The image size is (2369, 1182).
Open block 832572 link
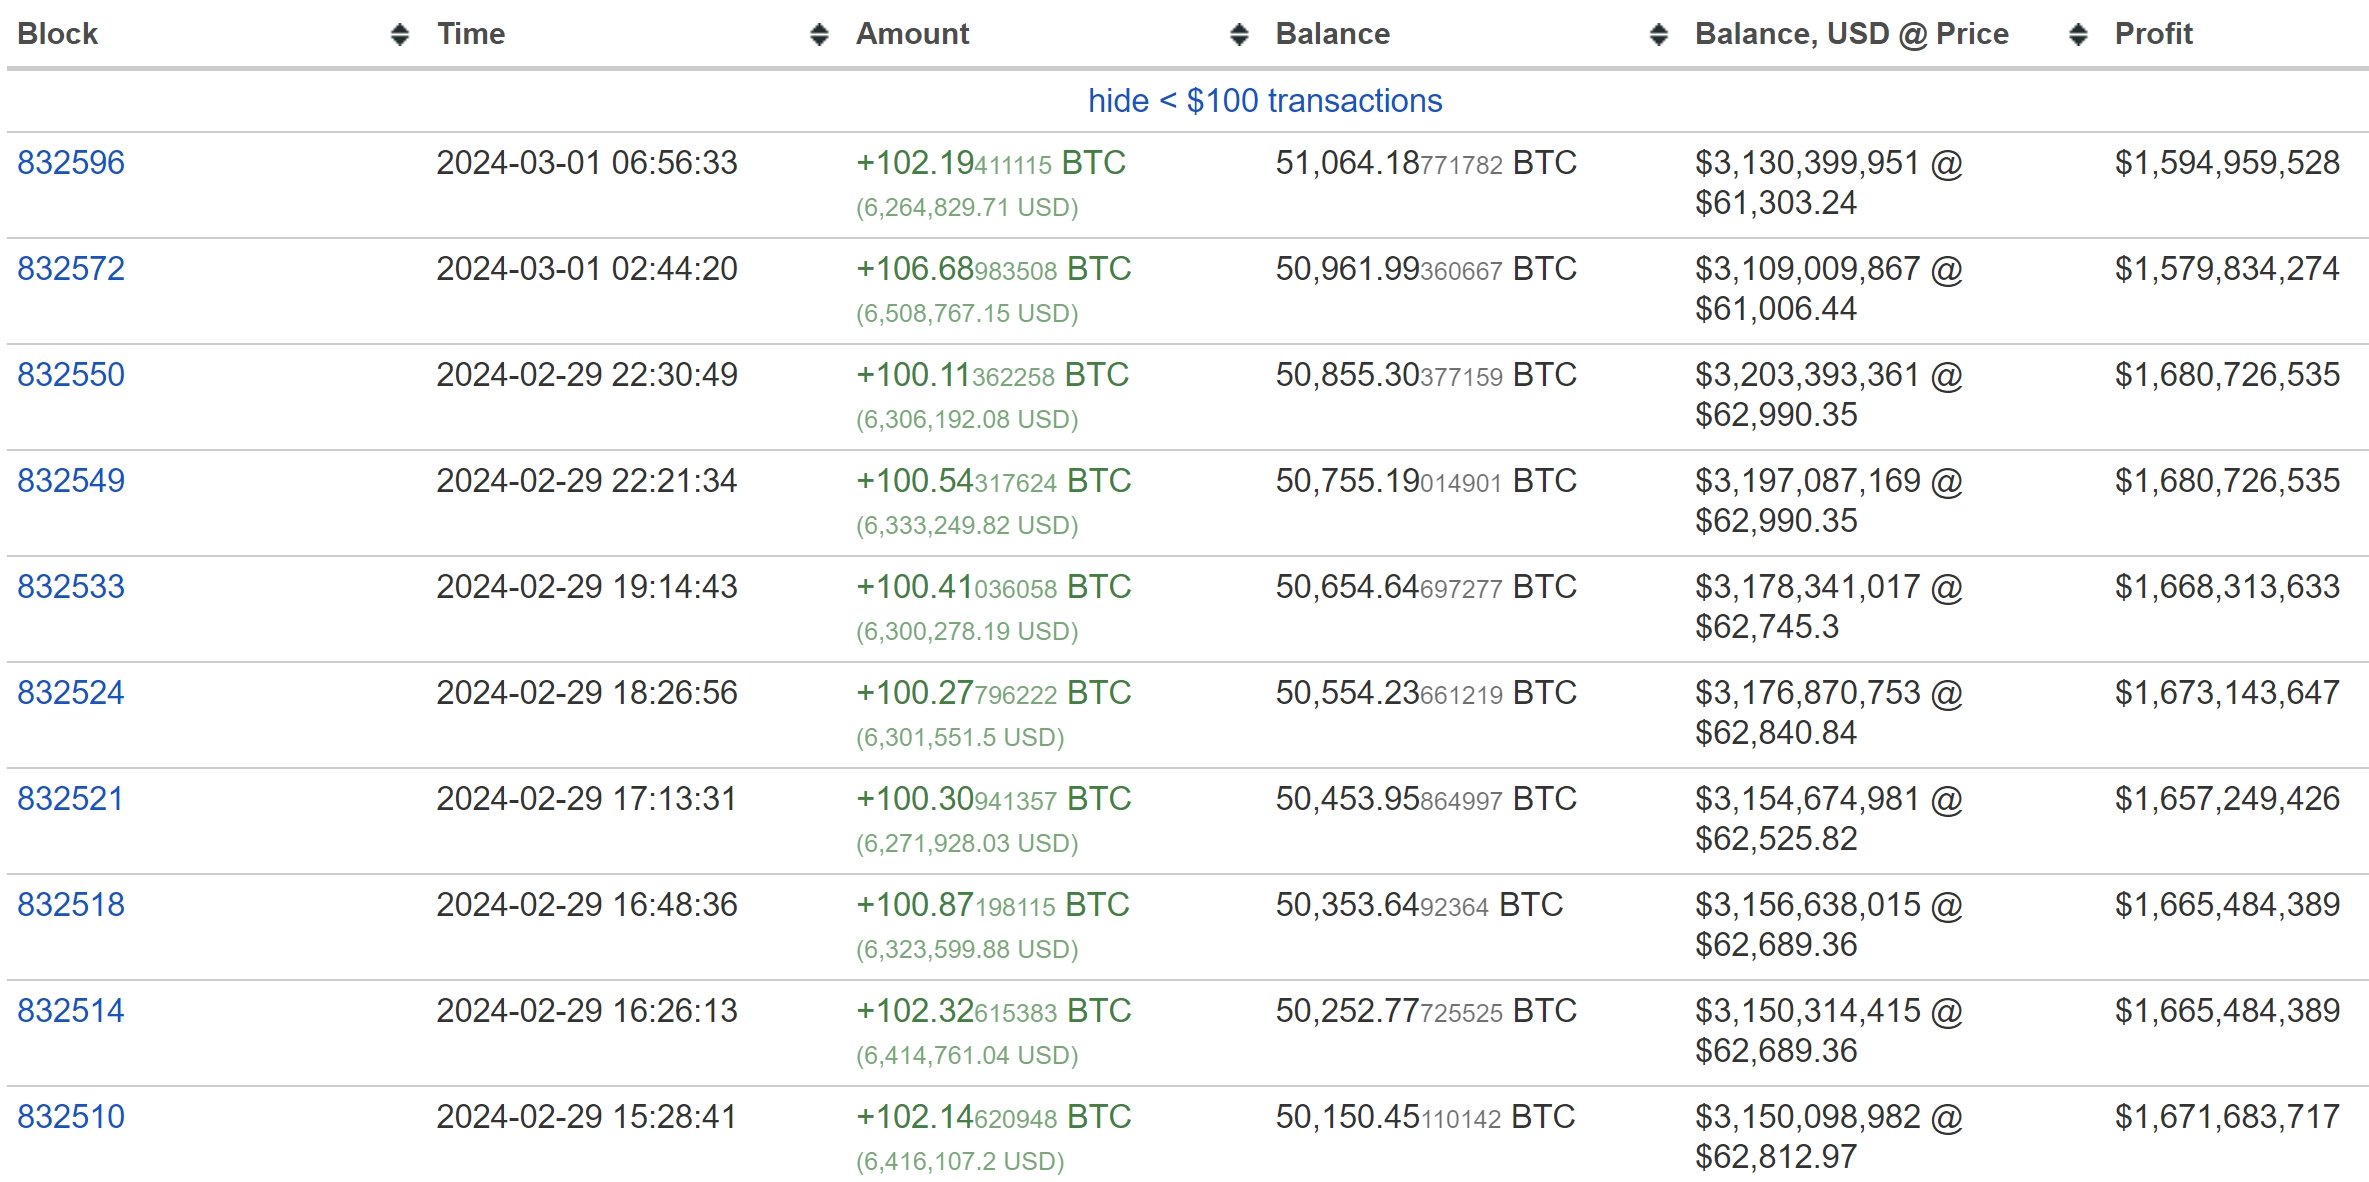coord(71,269)
